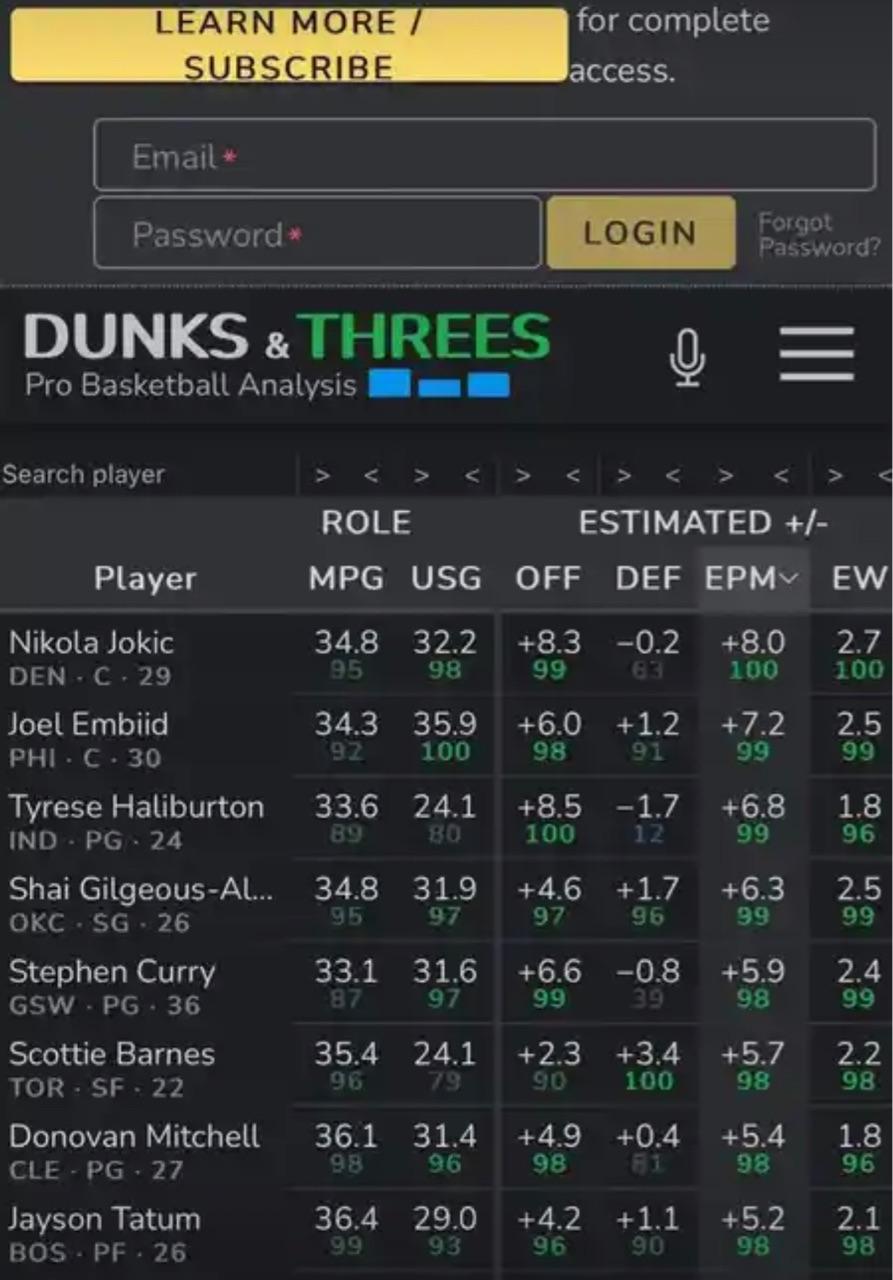Select less-than filter for MPG column

click(371, 475)
